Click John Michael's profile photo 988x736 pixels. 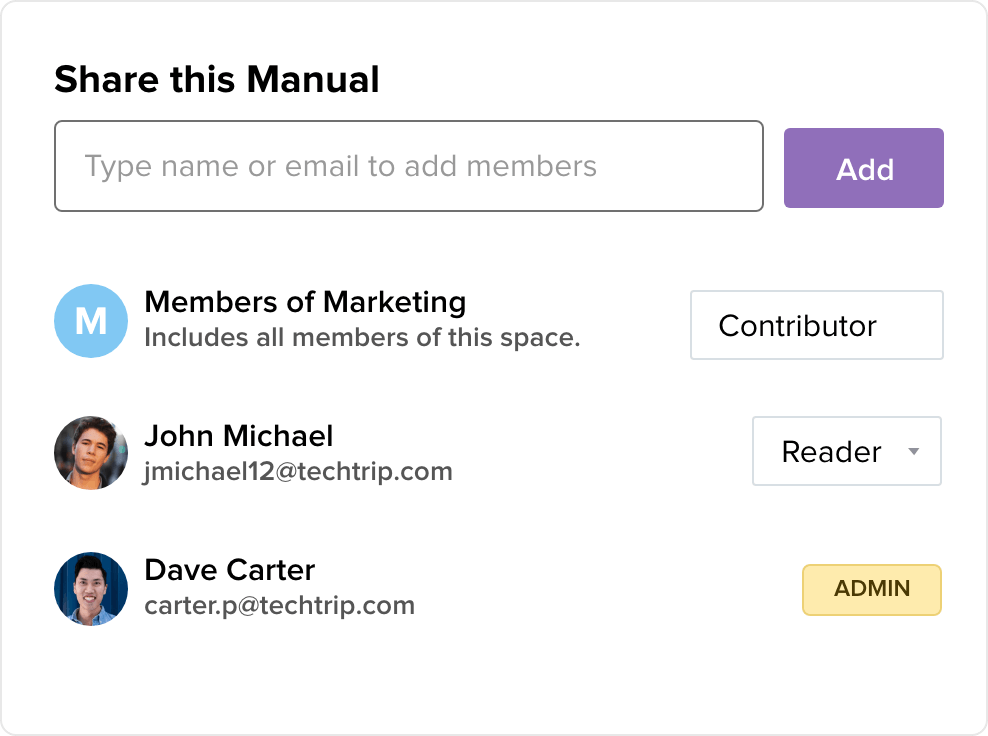pyautogui.click(x=91, y=453)
